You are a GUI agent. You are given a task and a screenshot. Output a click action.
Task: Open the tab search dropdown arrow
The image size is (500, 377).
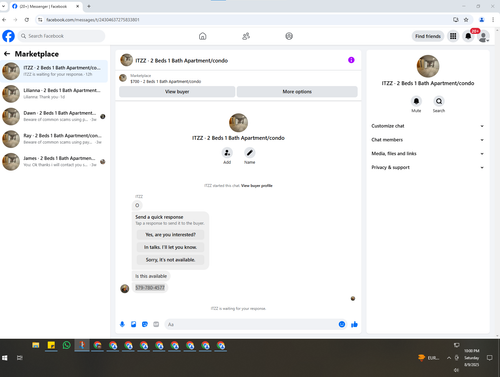[3, 6]
